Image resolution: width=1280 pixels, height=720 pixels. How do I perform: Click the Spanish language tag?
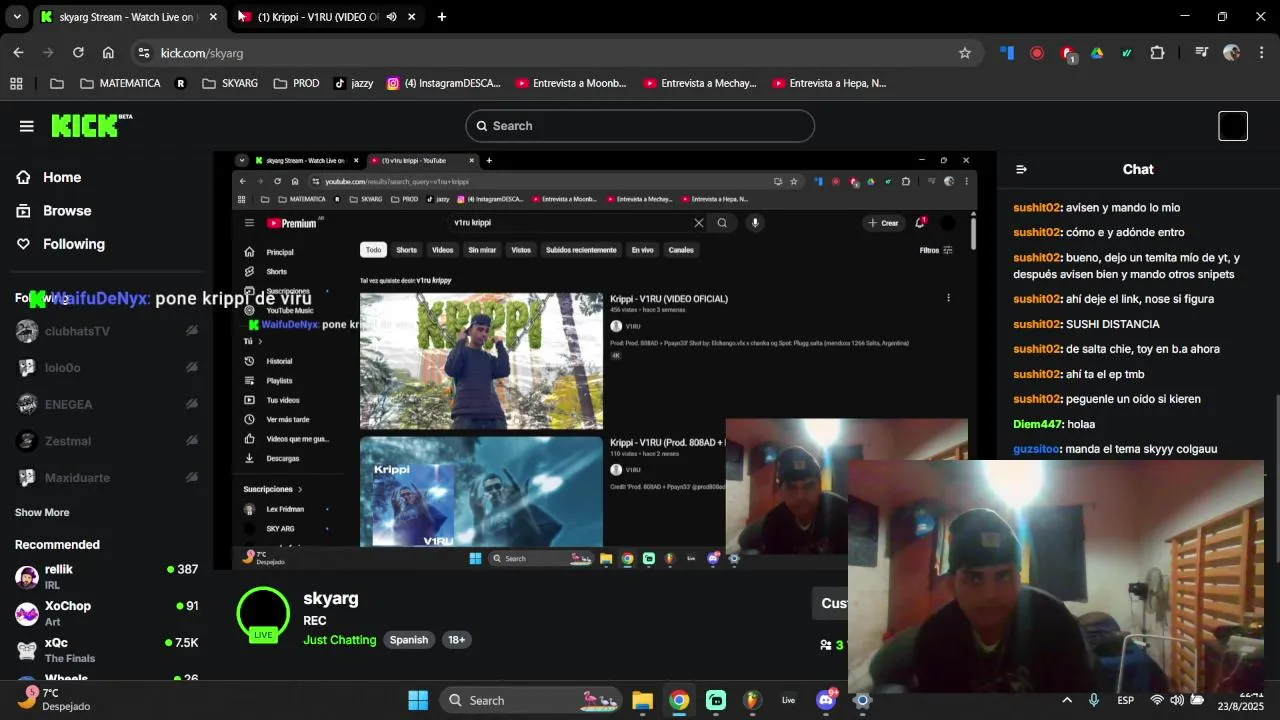tap(409, 640)
